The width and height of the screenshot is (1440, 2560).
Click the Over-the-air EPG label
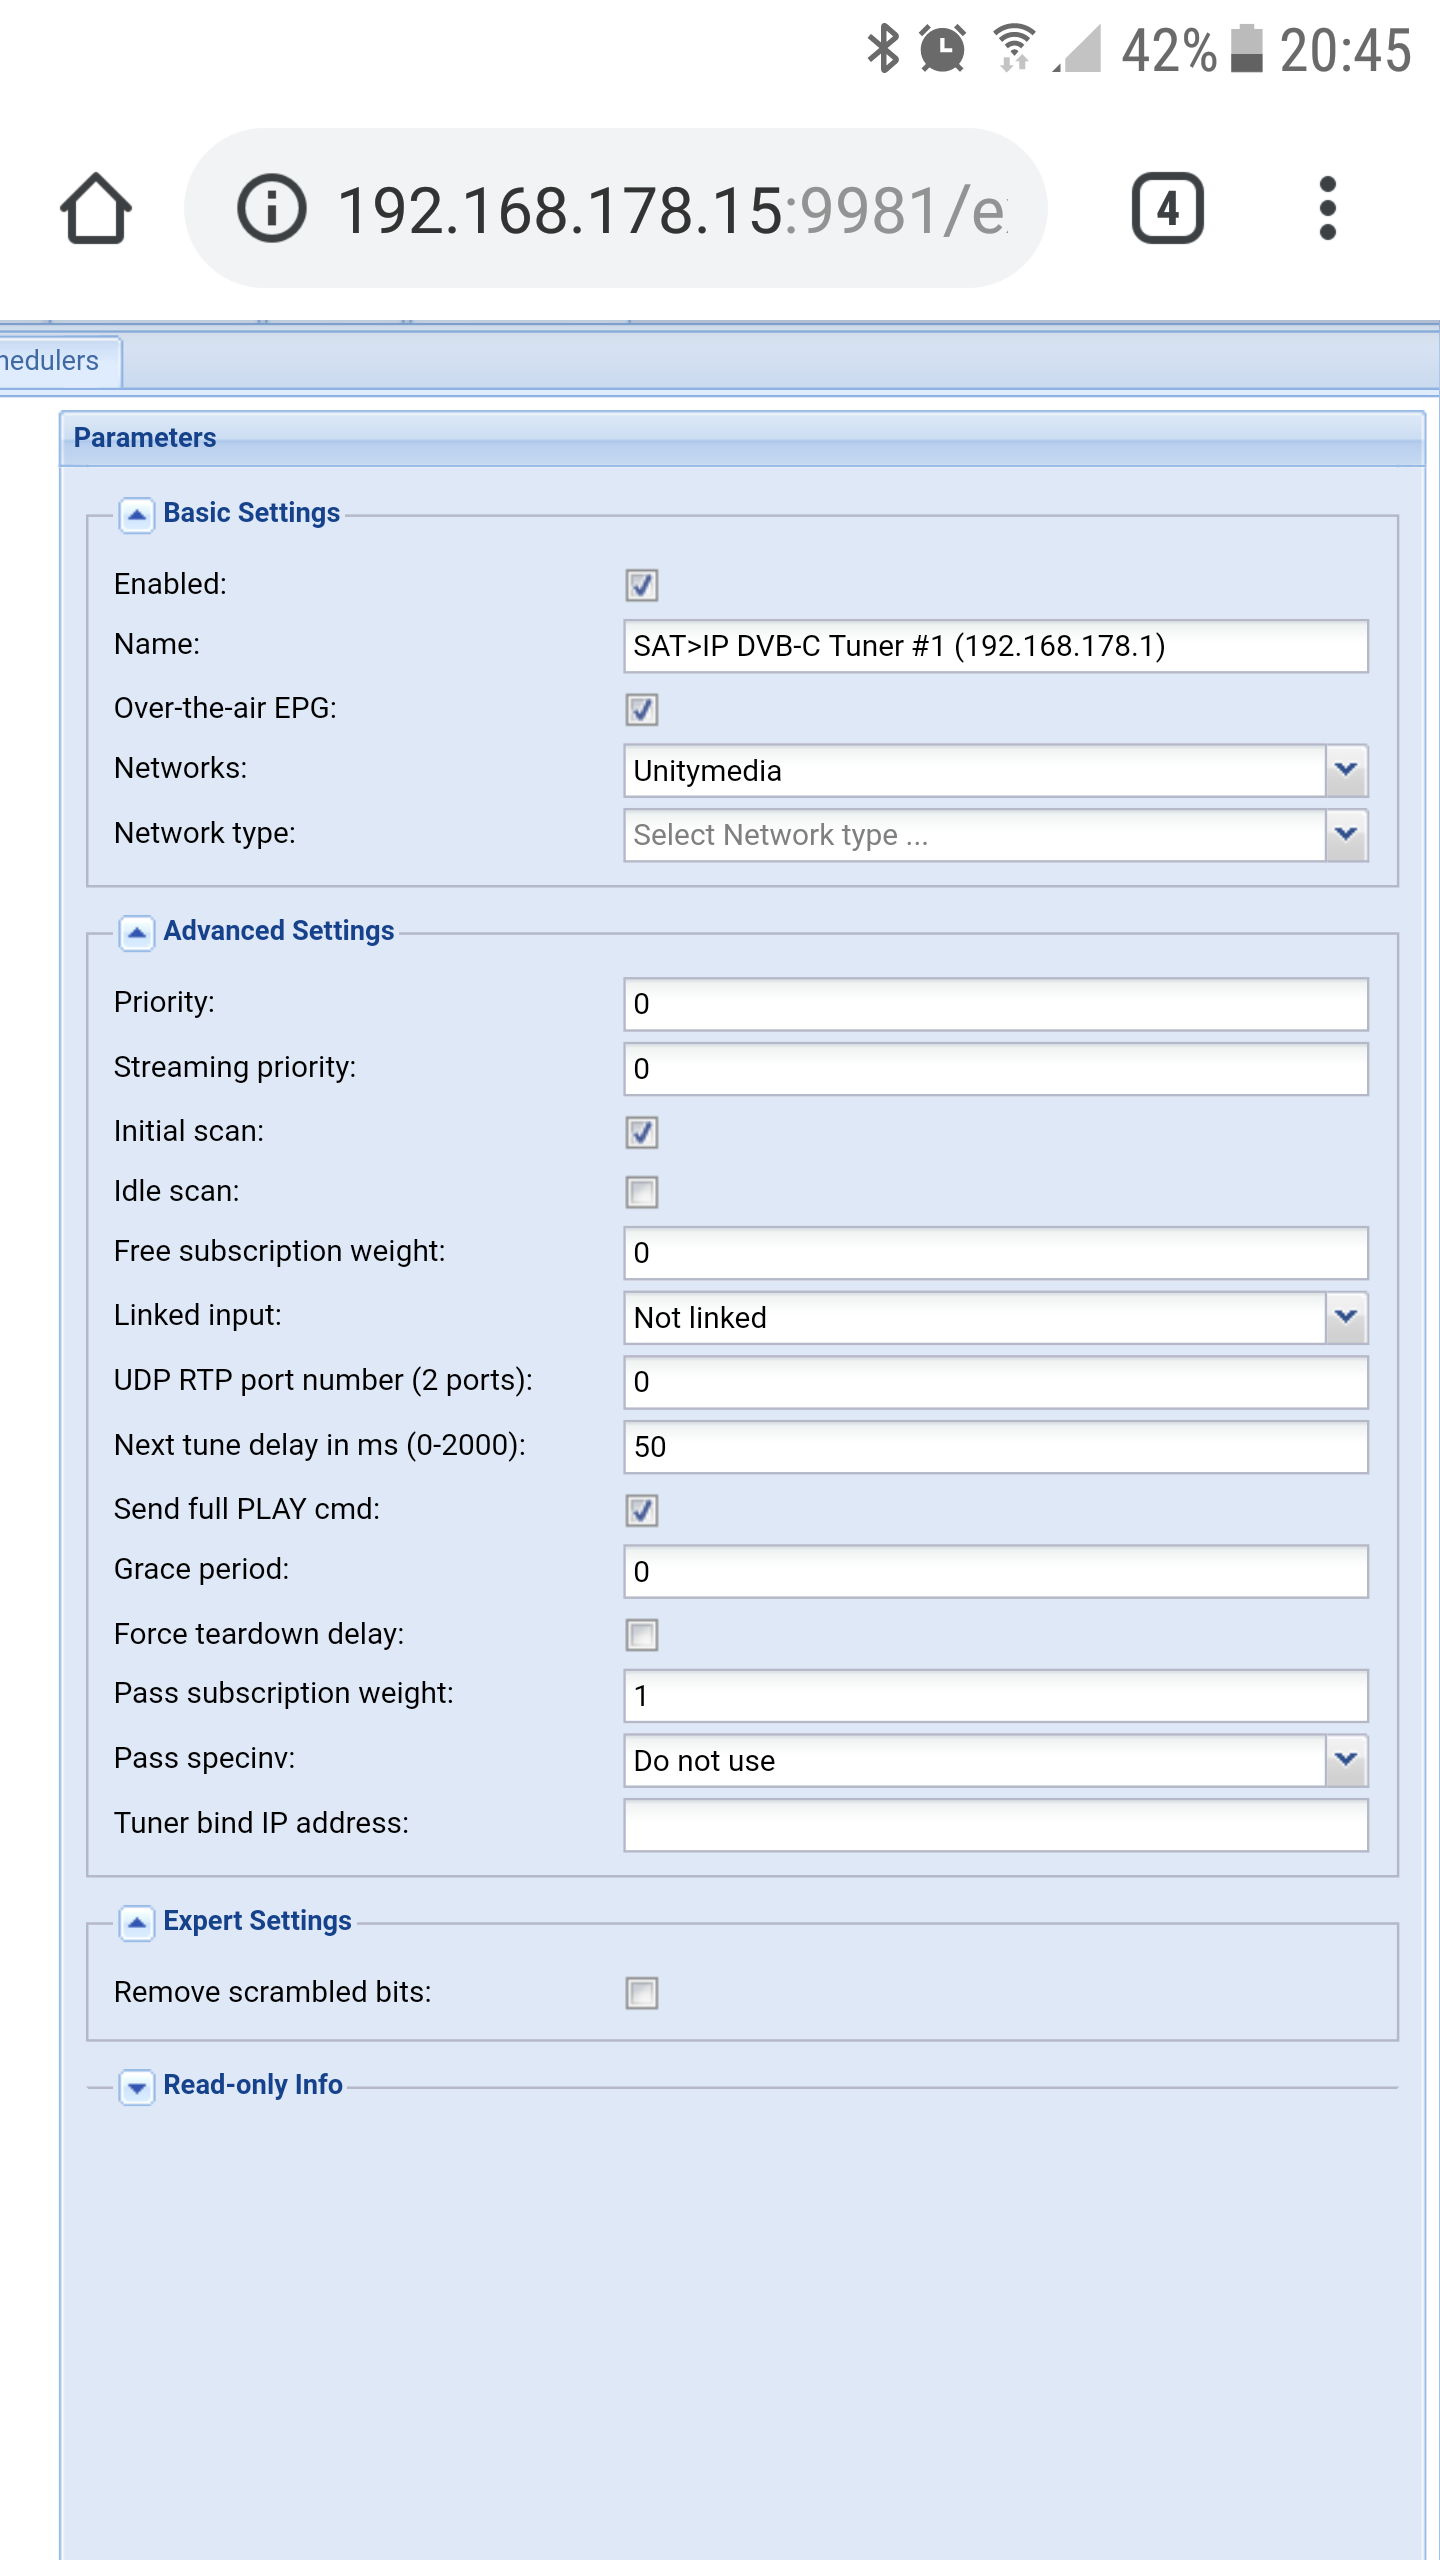click(226, 708)
